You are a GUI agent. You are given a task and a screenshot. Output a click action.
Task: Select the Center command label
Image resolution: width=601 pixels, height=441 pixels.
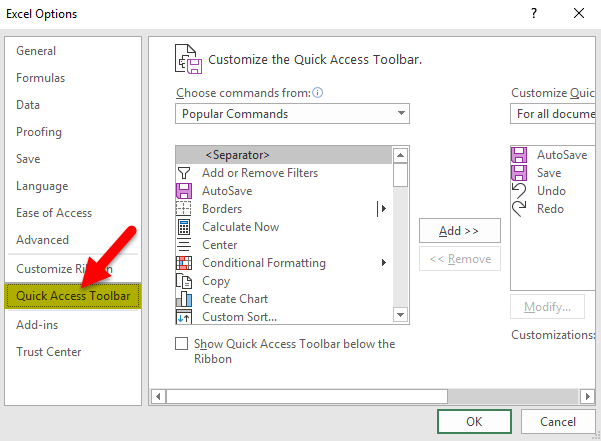[220, 245]
